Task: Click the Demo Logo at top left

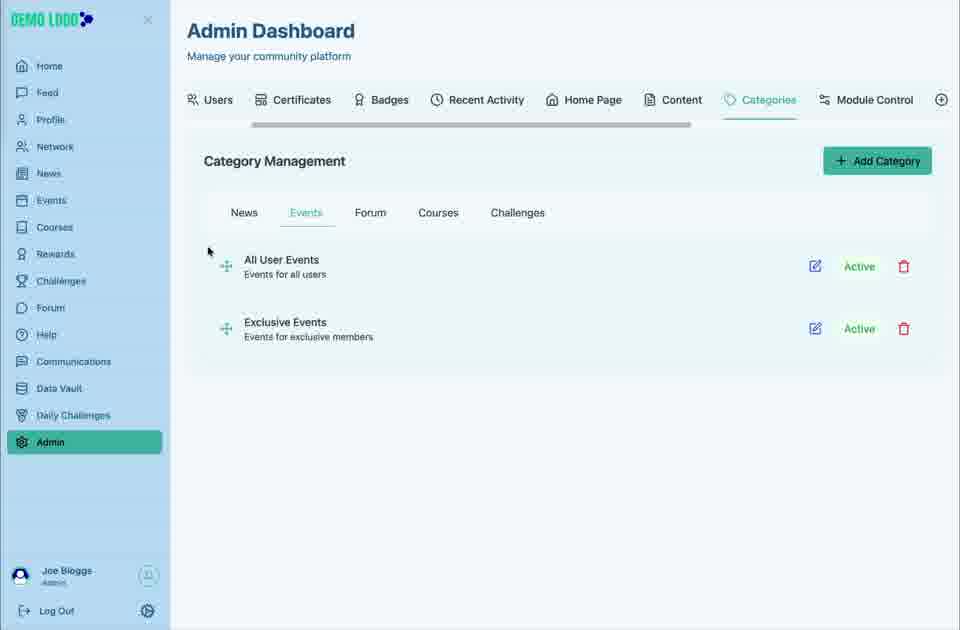Action: (52, 20)
